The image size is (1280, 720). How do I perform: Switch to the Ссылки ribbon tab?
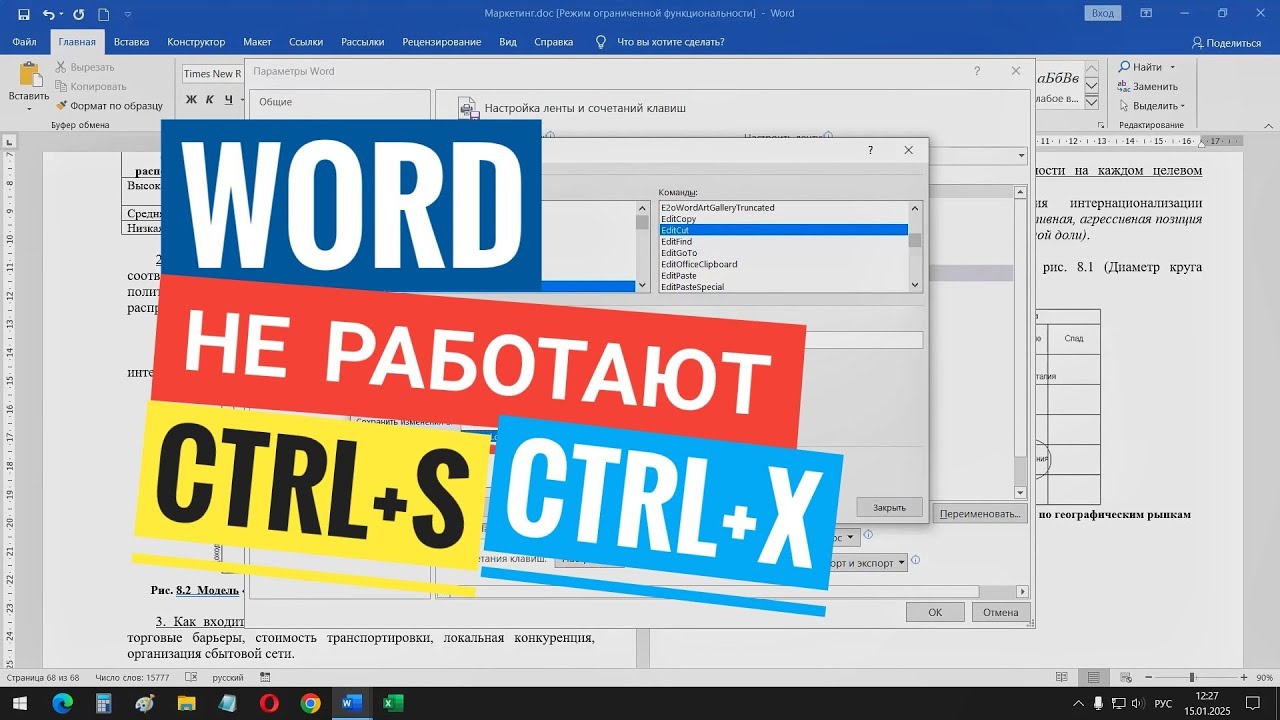pyautogui.click(x=306, y=42)
